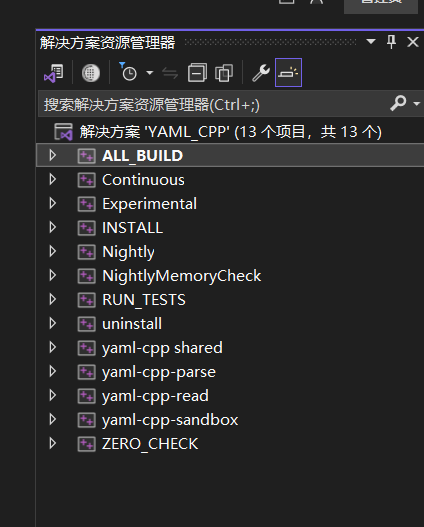Expand the Experimental project
Screen dimensions: 424x527
tap(52, 203)
